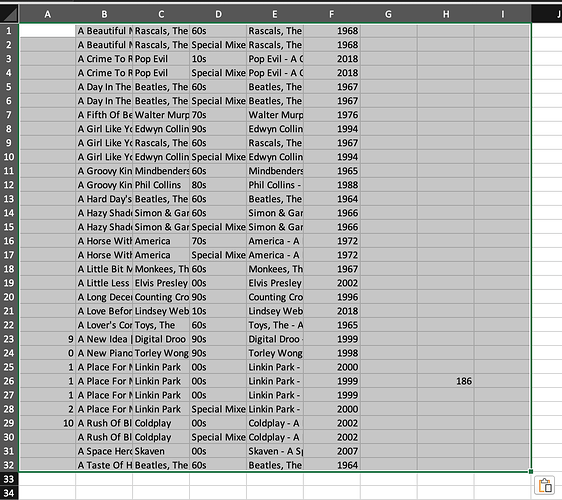Click row 33 header
562x500 pixels.
click(x=9, y=479)
